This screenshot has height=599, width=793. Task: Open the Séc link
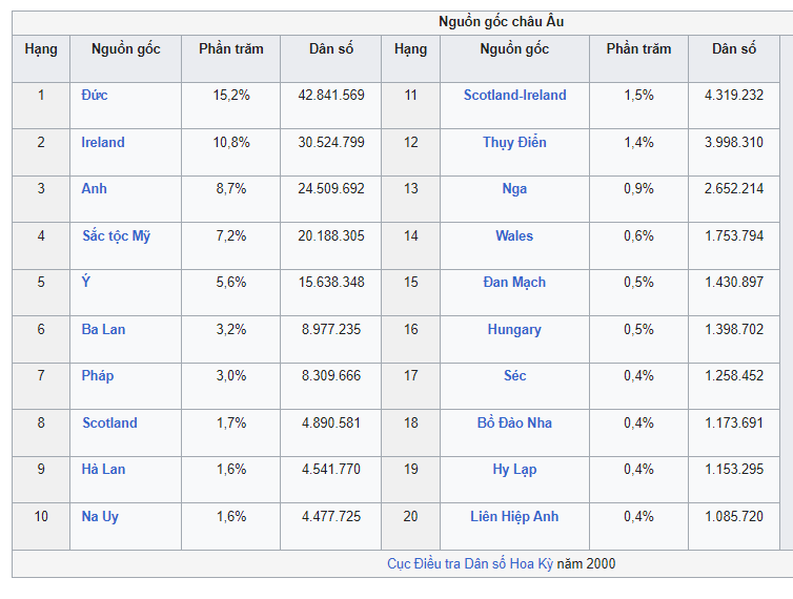pyautogui.click(x=514, y=376)
